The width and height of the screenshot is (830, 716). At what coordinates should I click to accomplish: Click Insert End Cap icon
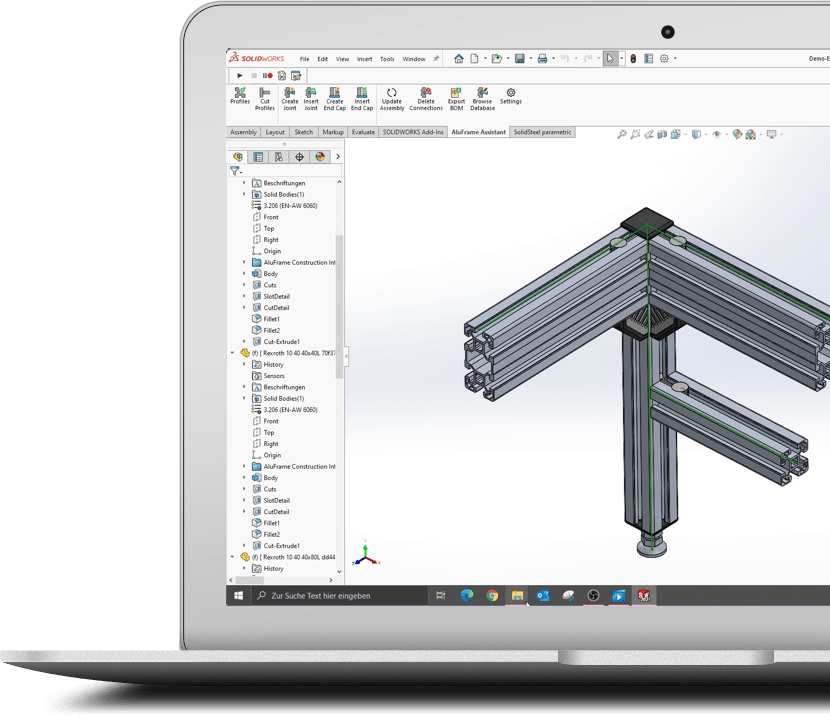point(361,98)
